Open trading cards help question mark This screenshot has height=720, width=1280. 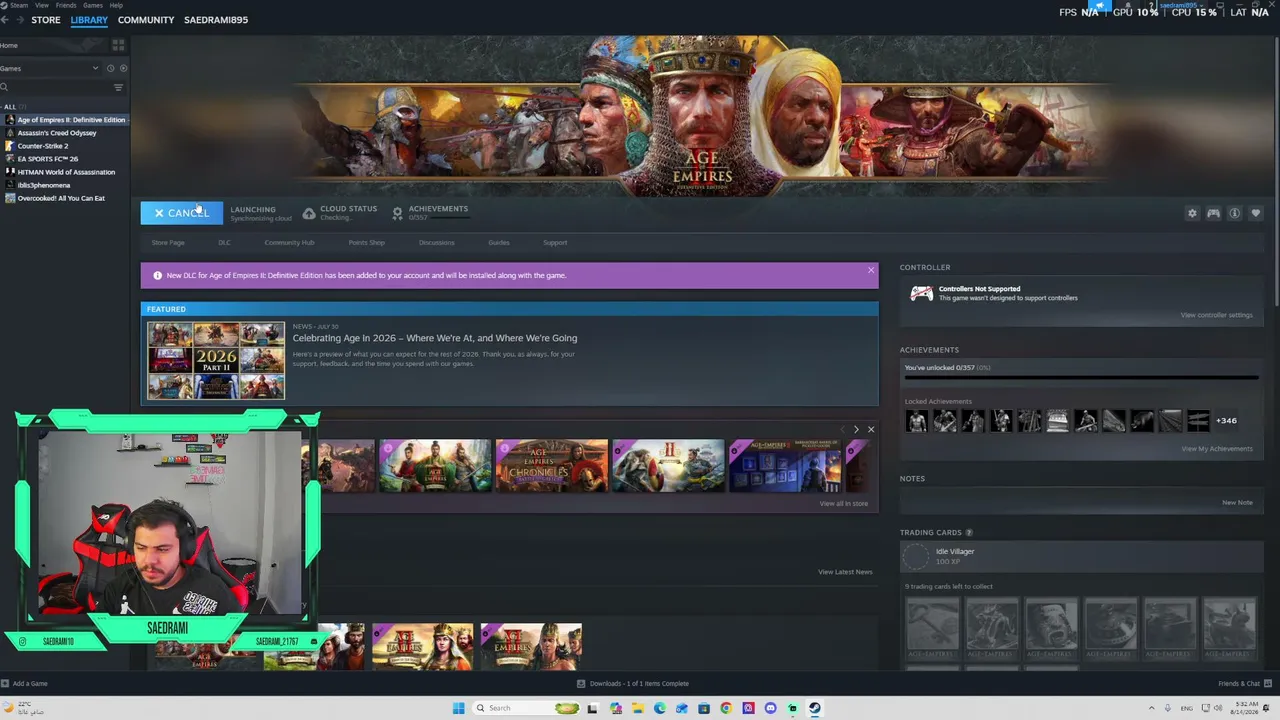coord(969,532)
